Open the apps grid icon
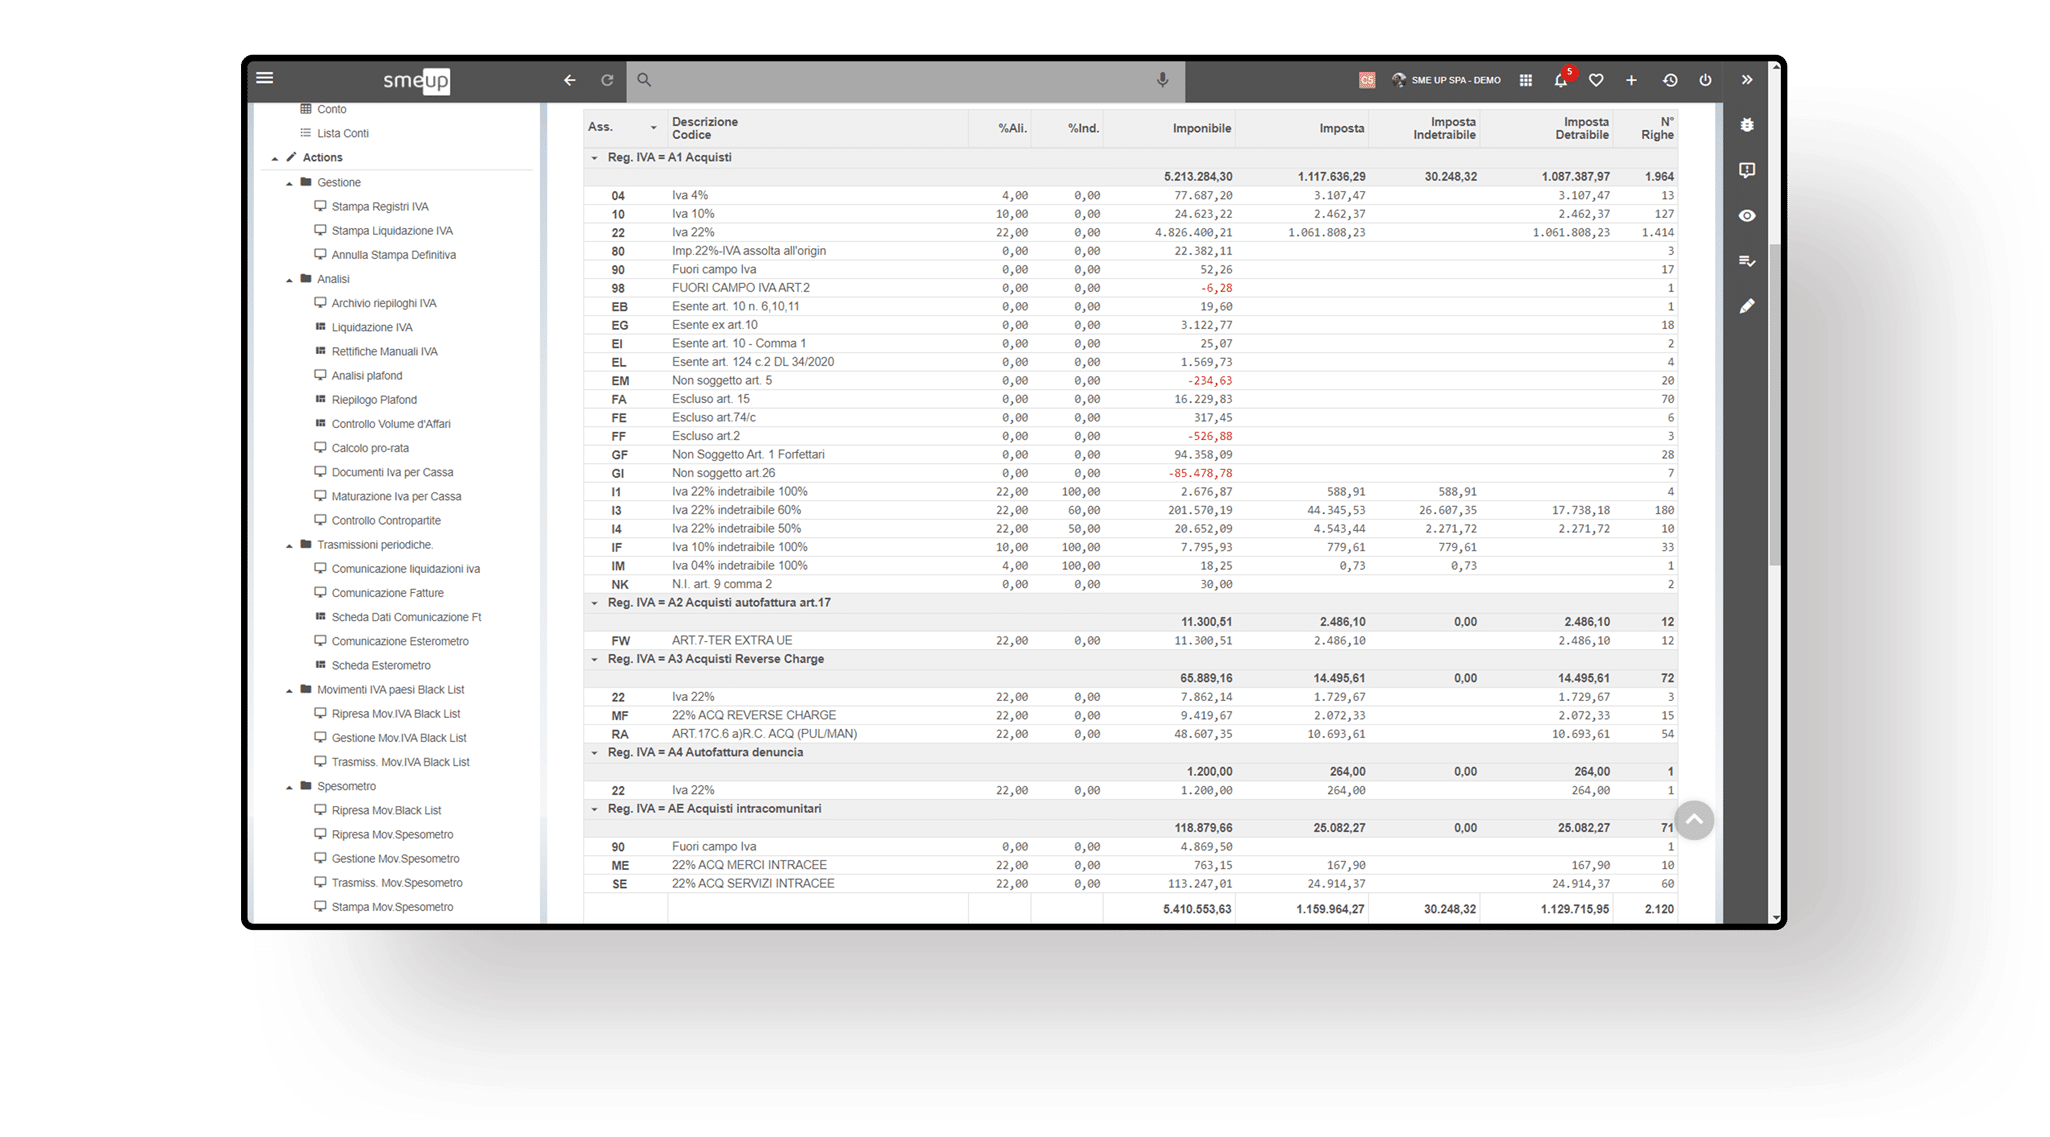2050x1137 pixels. click(x=1525, y=80)
